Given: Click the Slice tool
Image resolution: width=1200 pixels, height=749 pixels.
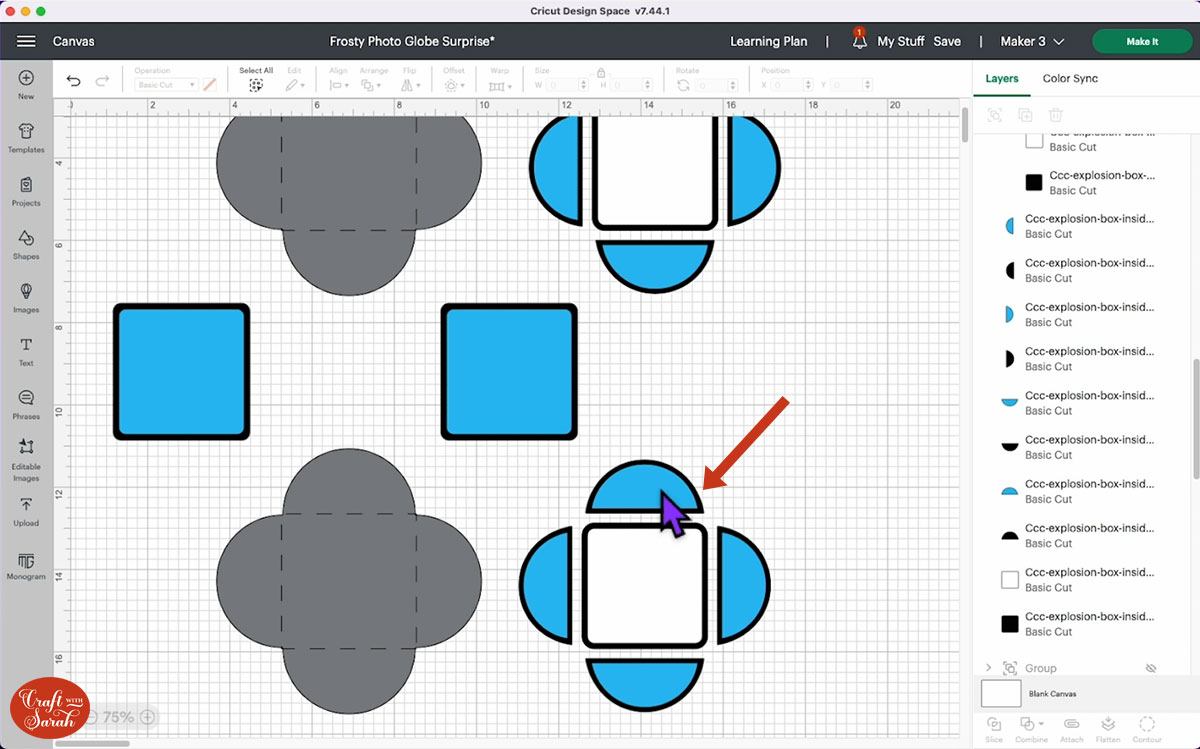Looking at the screenshot, I should [994, 729].
